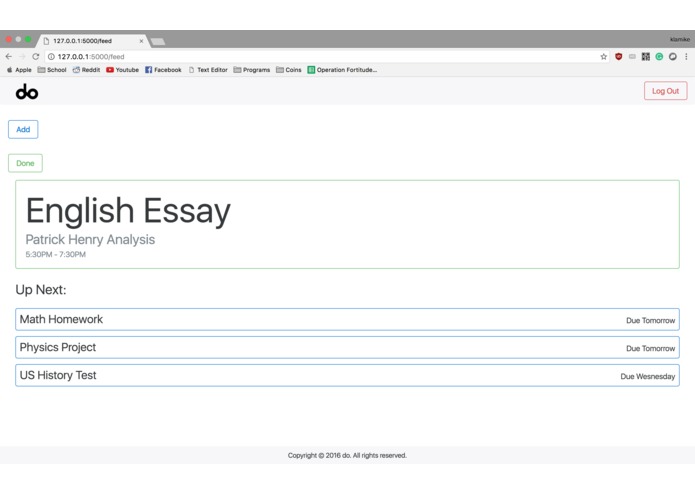Open the QR code extension icon
The width and height of the screenshot is (695, 494).
point(646,56)
